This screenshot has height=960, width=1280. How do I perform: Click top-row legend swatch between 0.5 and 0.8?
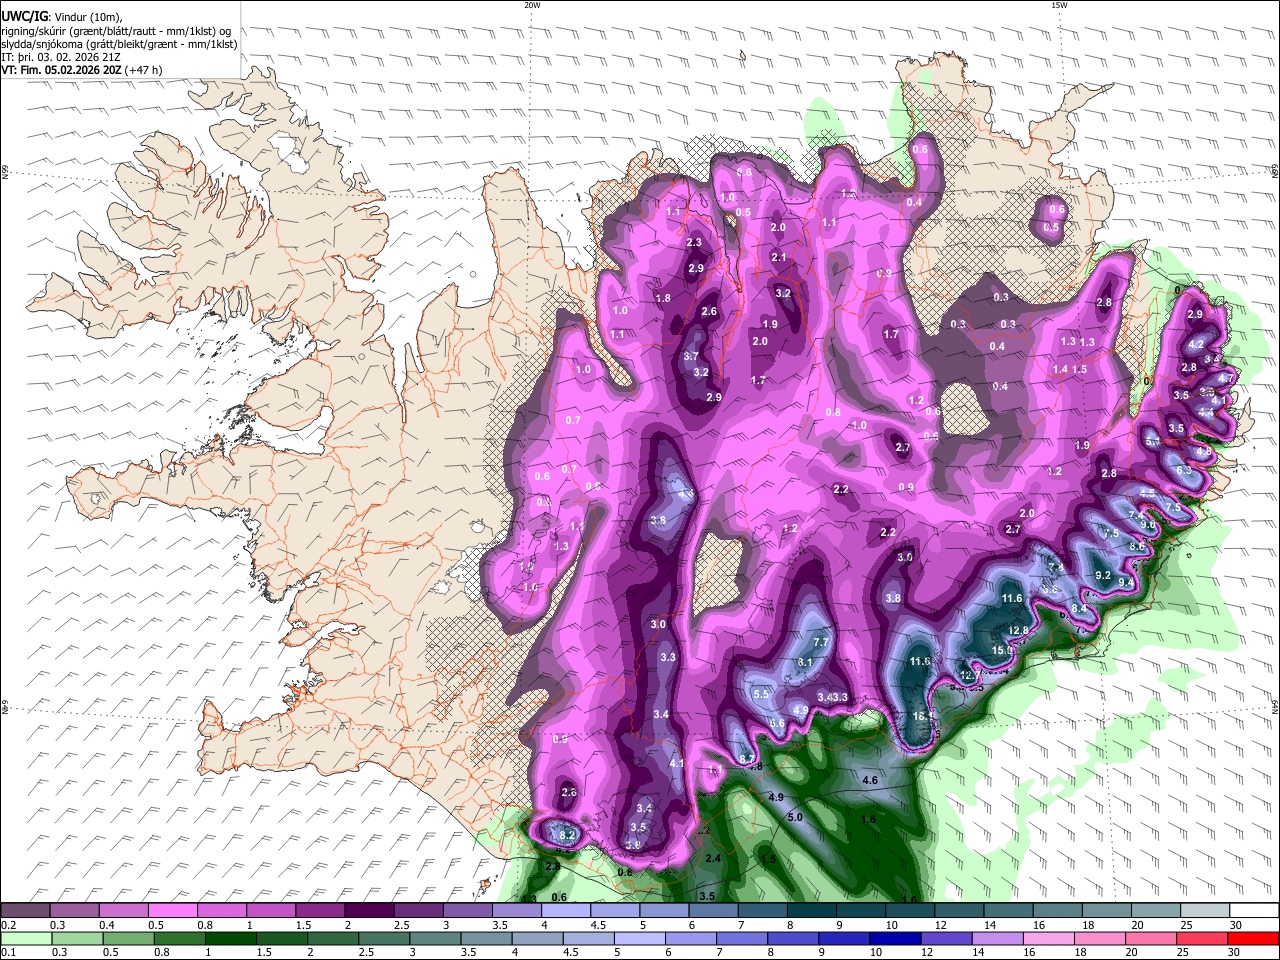pos(172,911)
